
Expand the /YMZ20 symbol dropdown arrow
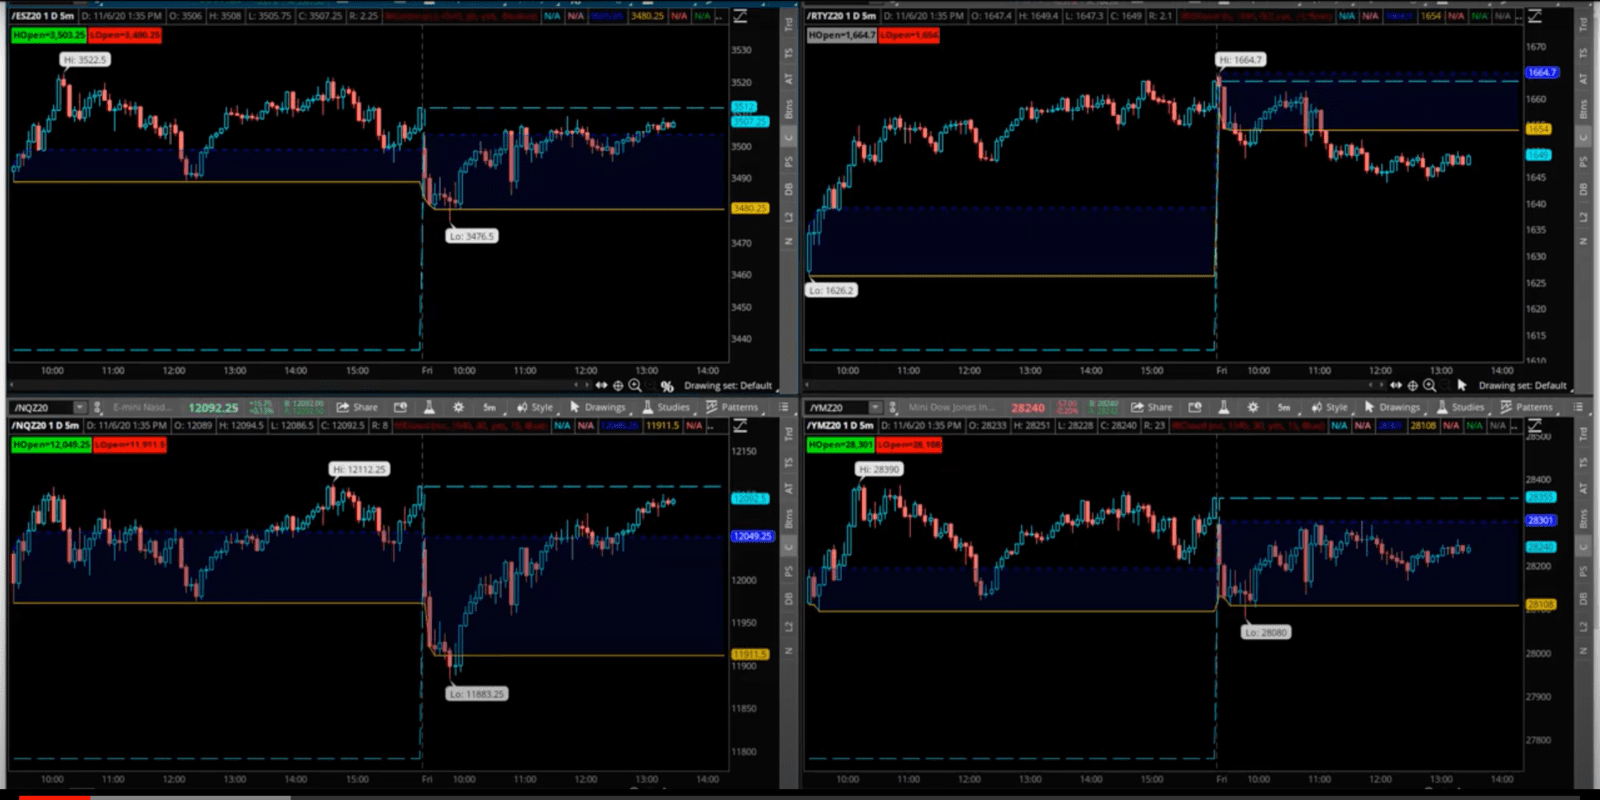875,407
